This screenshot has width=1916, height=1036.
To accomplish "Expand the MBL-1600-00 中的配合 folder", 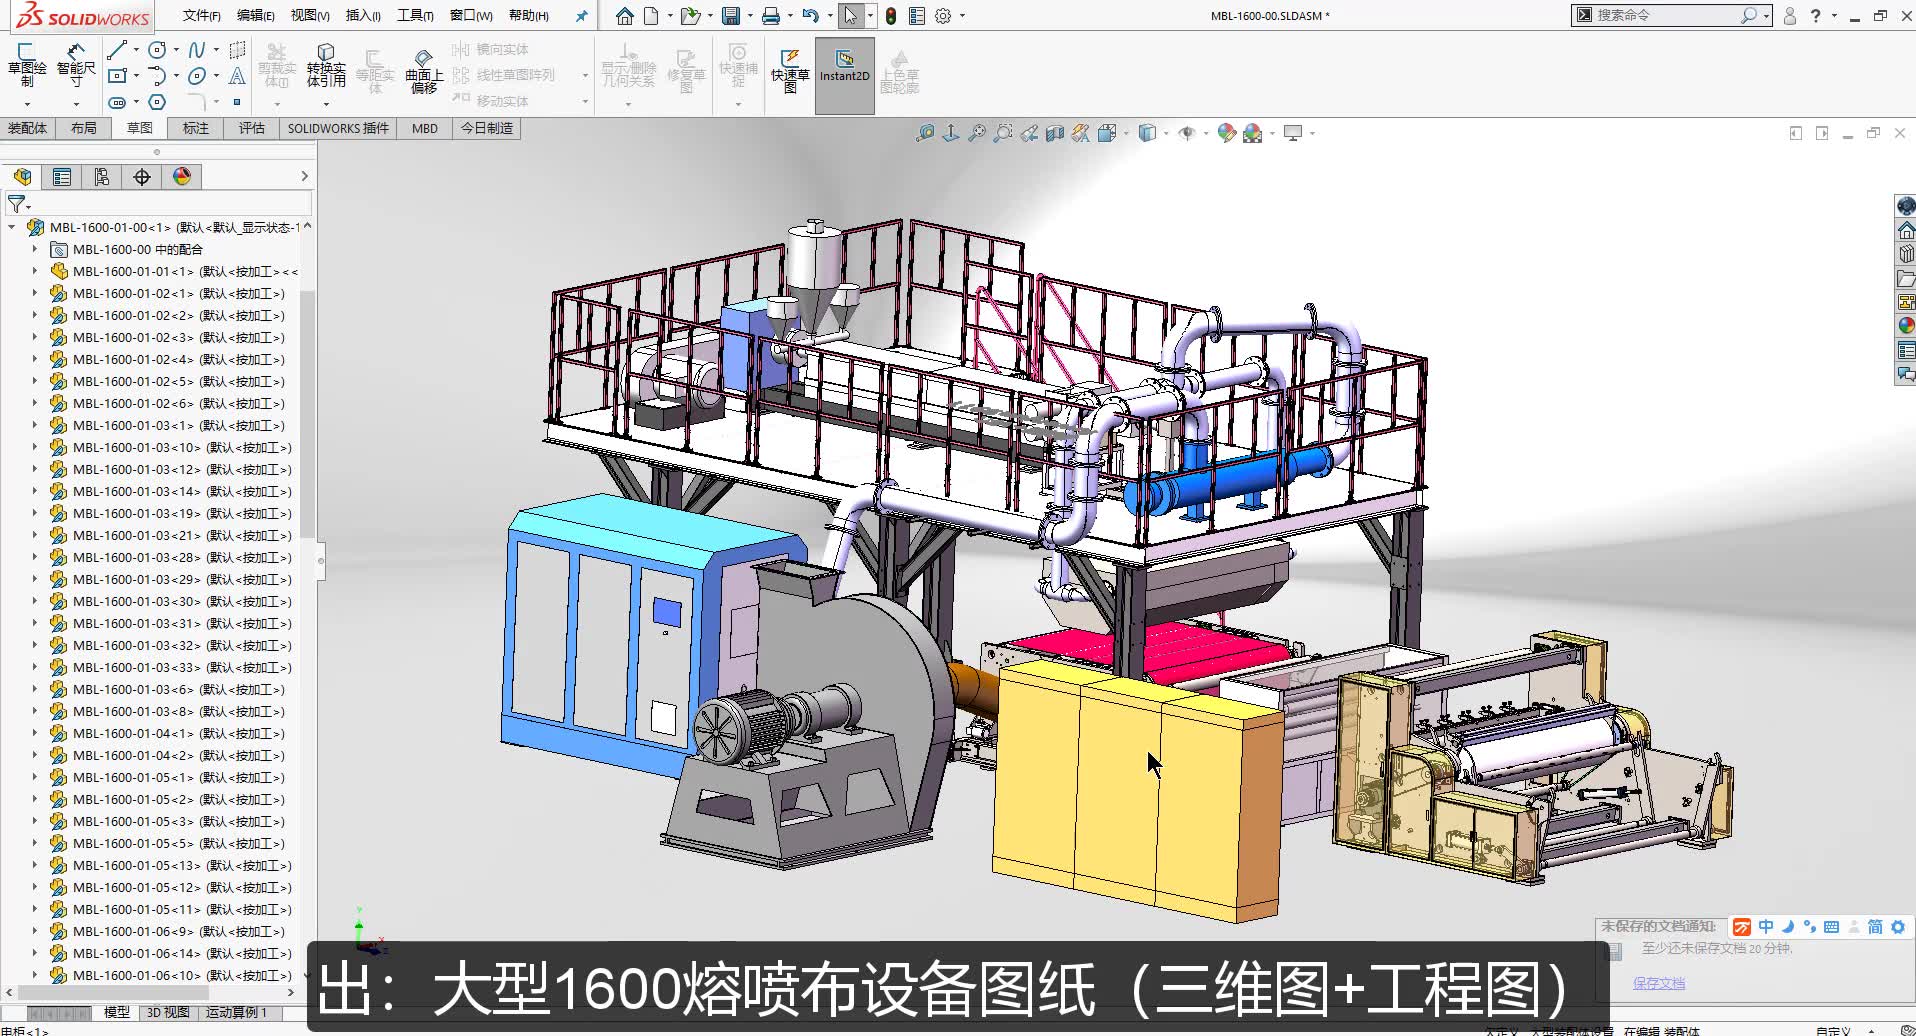I will (x=34, y=249).
